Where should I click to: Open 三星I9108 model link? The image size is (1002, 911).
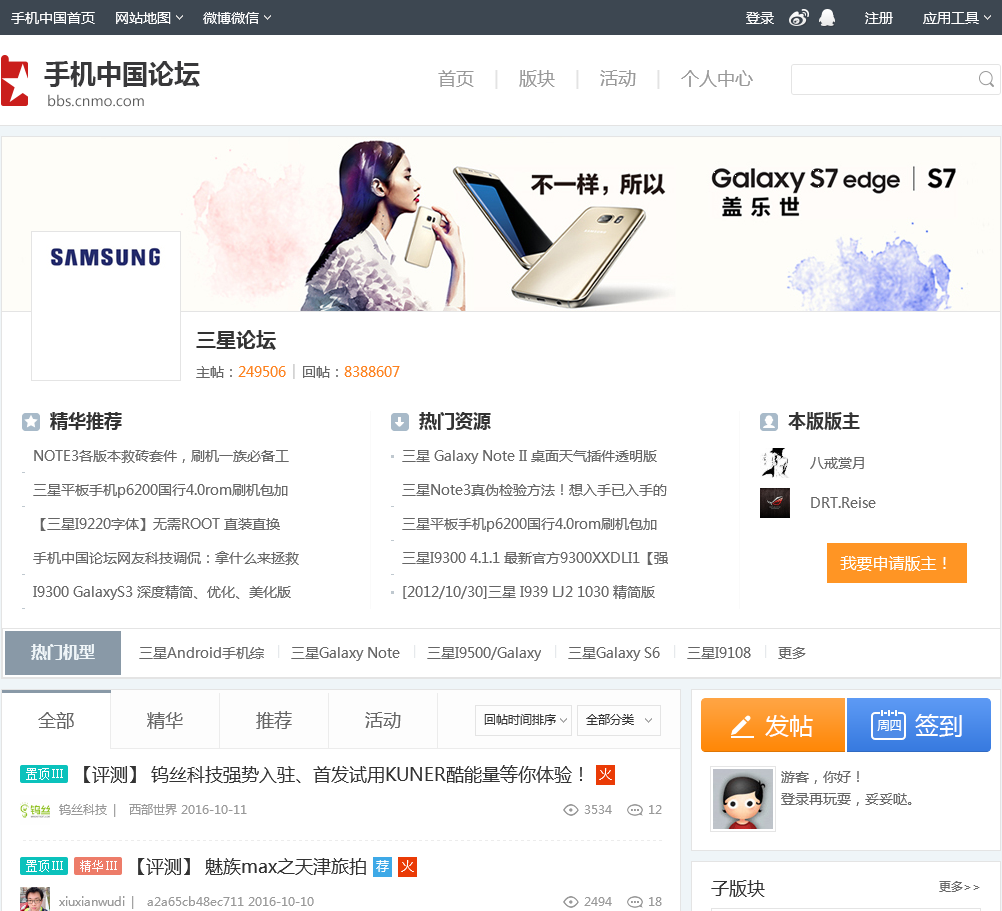[719, 653]
